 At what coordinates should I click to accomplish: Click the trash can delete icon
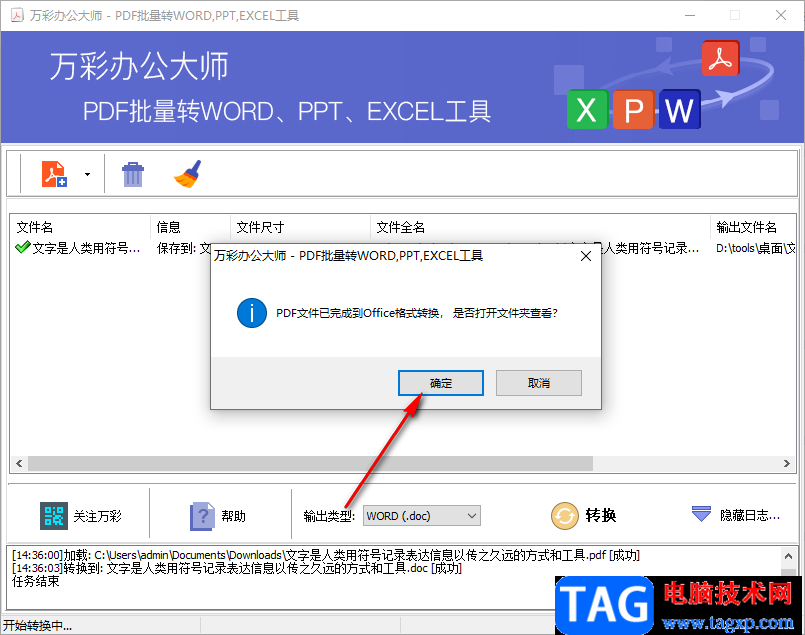pos(133,175)
